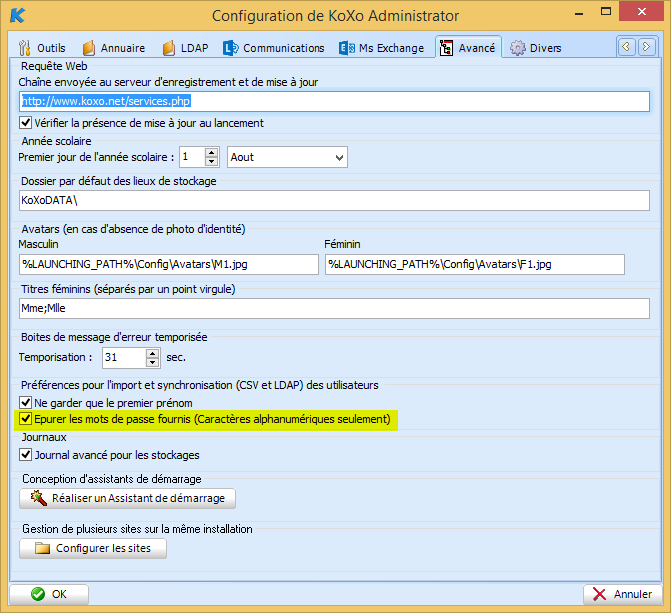The height and width of the screenshot is (613, 671).
Task: Click the Féminin avatar path field
Action: pyautogui.click(x=475, y=264)
